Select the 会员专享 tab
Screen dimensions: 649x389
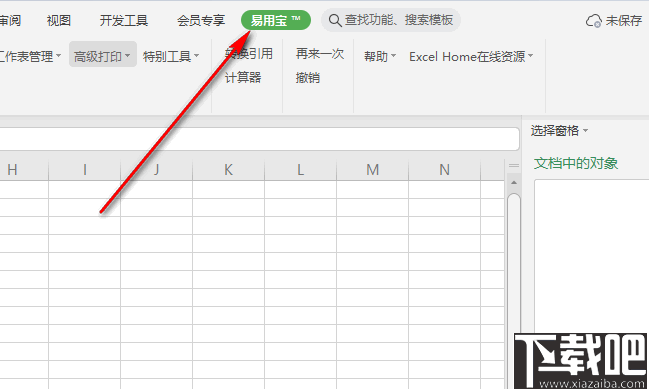pos(201,20)
